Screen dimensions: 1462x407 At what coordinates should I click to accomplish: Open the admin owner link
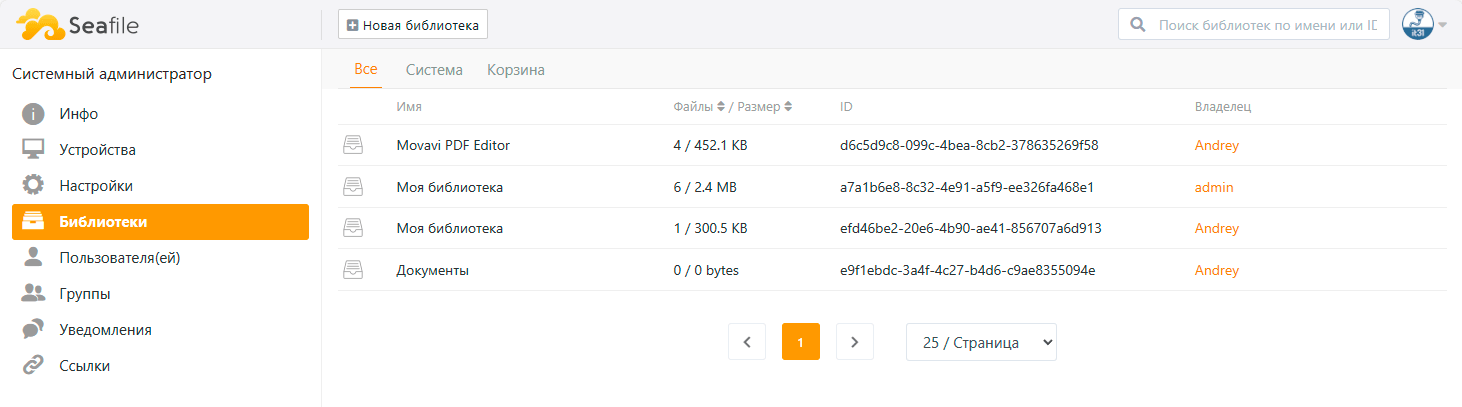tap(1214, 187)
